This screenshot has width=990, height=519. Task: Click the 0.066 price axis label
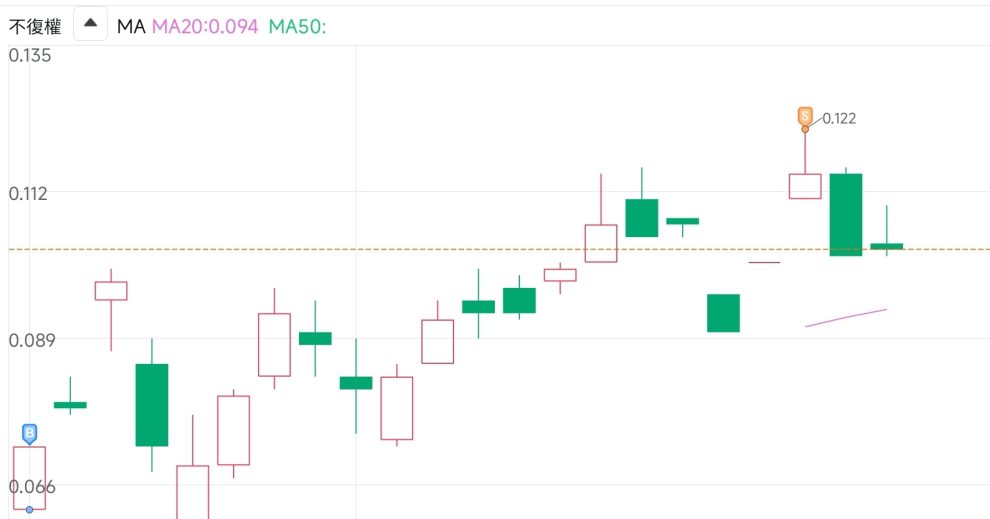[x=30, y=486]
